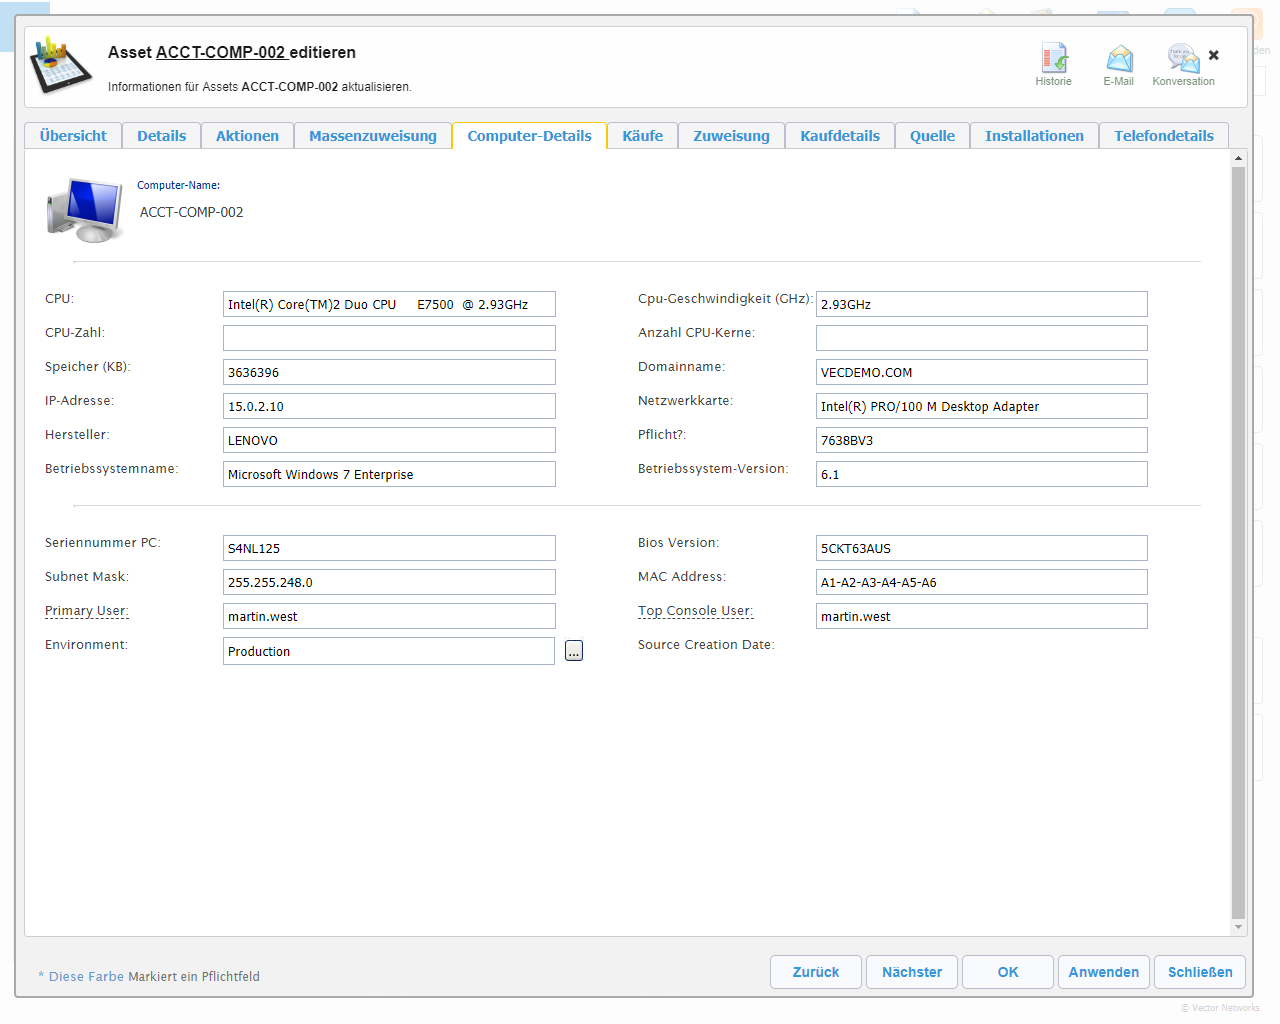
Task: Click the IP-Adresse field
Action: coord(389,406)
